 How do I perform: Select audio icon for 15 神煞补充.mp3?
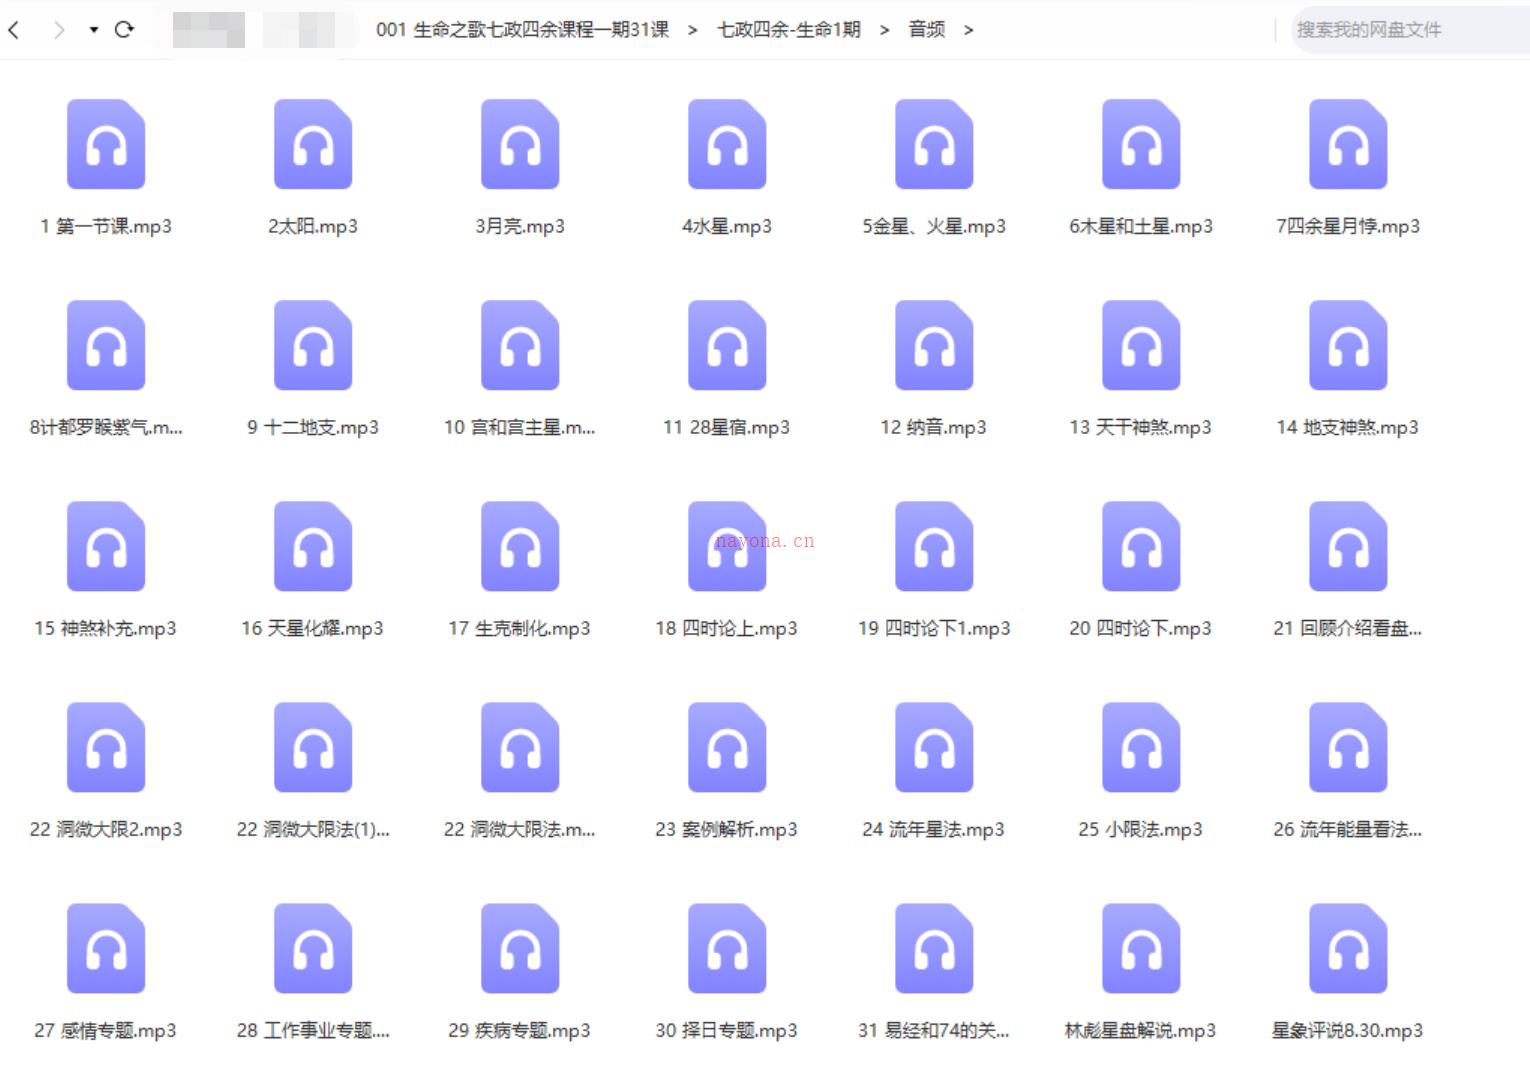pos(106,546)
